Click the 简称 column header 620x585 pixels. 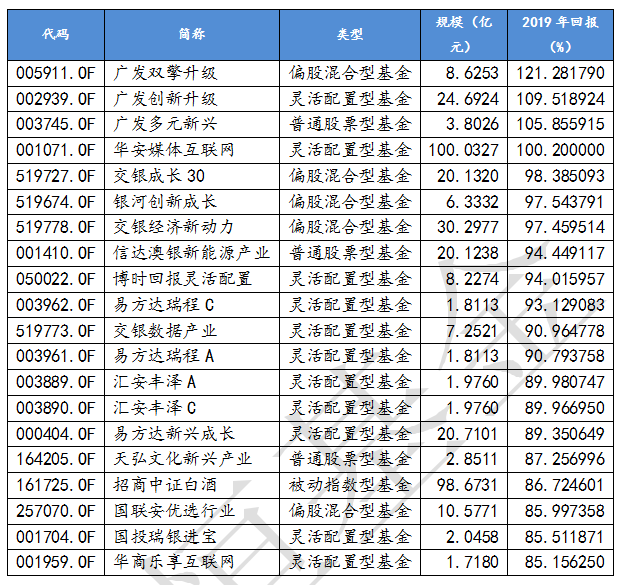click(192, 34)
